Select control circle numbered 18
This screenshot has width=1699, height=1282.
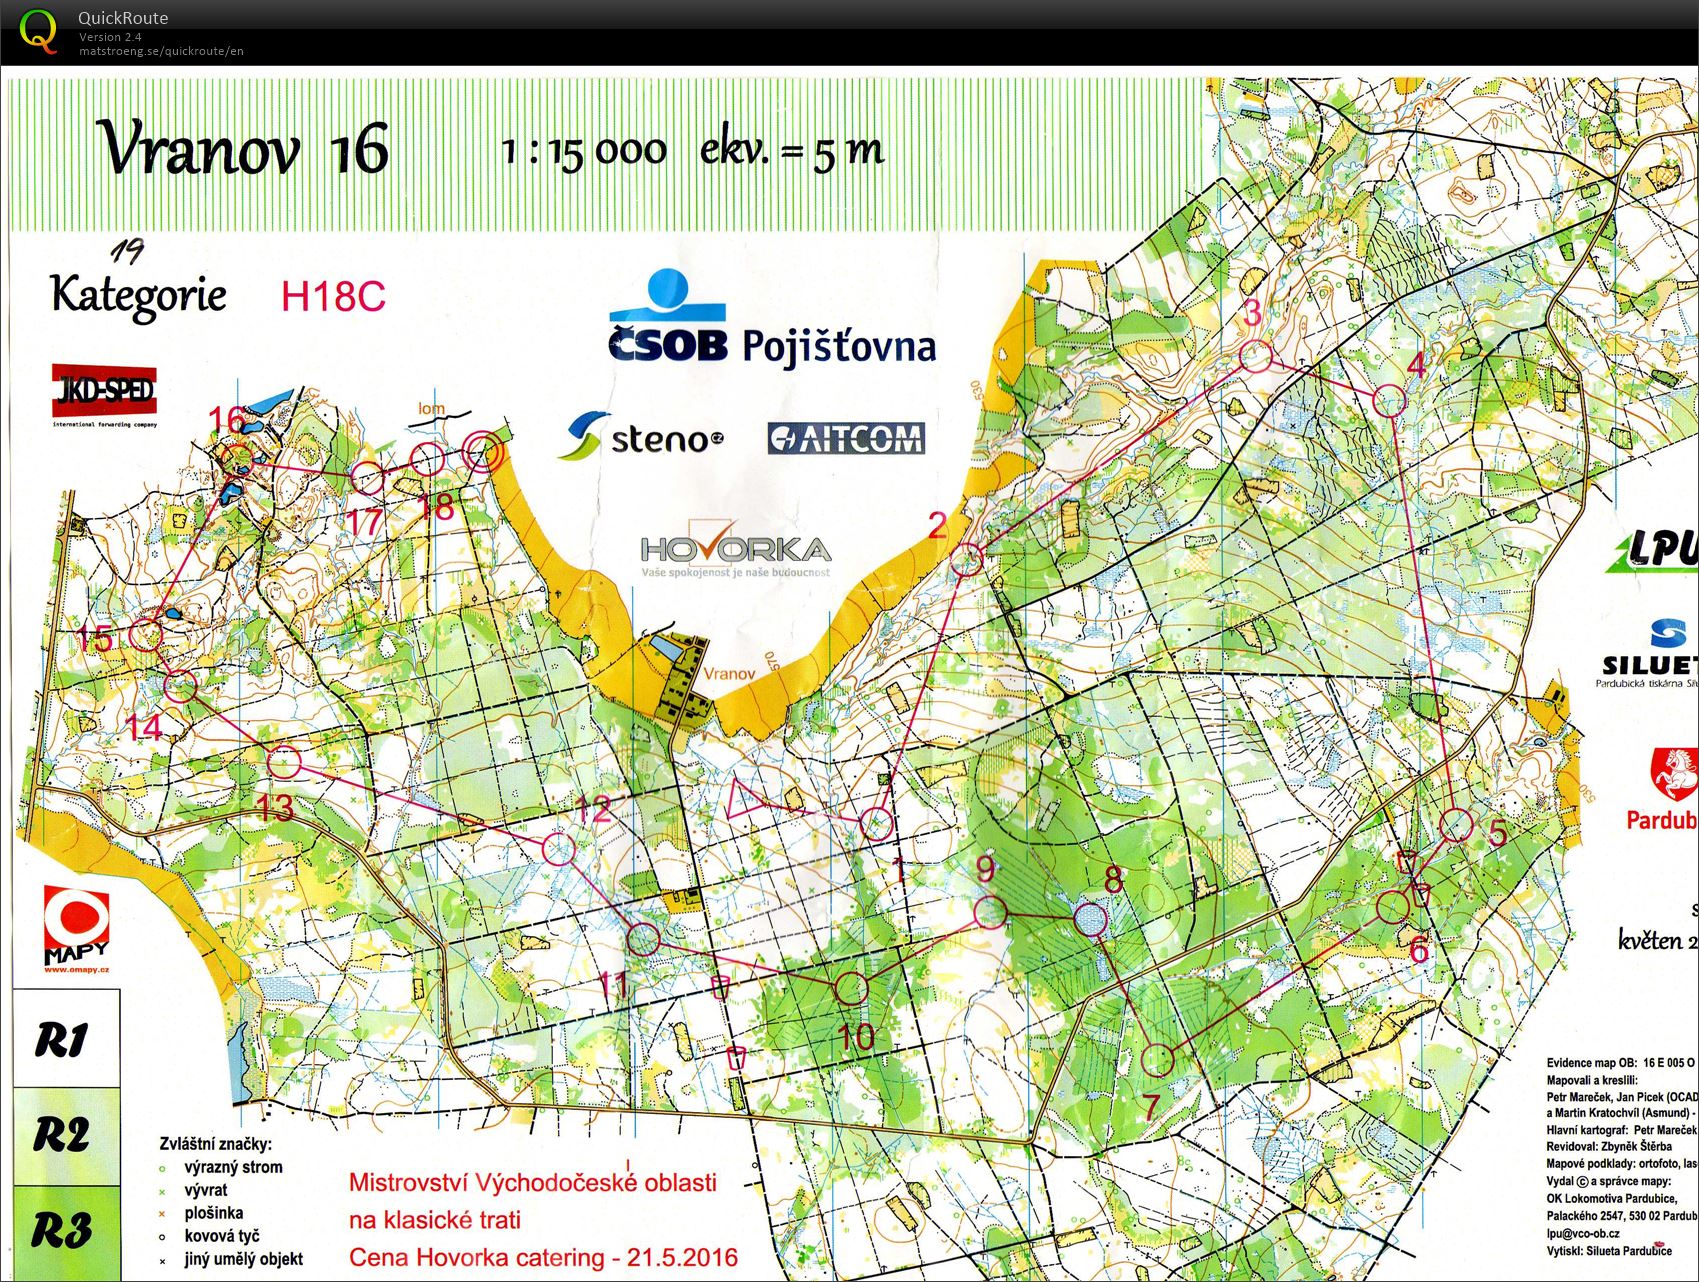point(427,460)
